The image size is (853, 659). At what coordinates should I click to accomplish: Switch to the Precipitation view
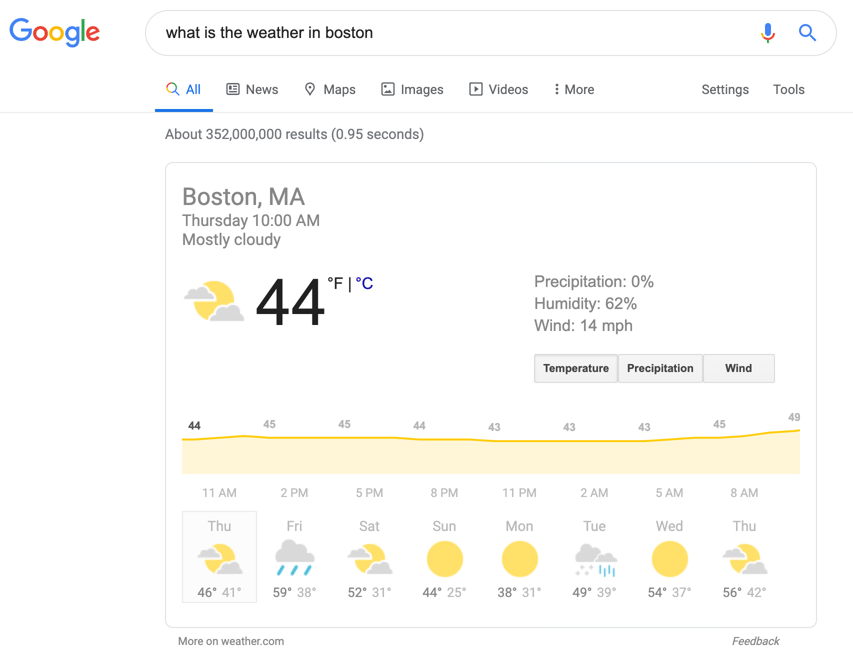(x=660, y=368)
